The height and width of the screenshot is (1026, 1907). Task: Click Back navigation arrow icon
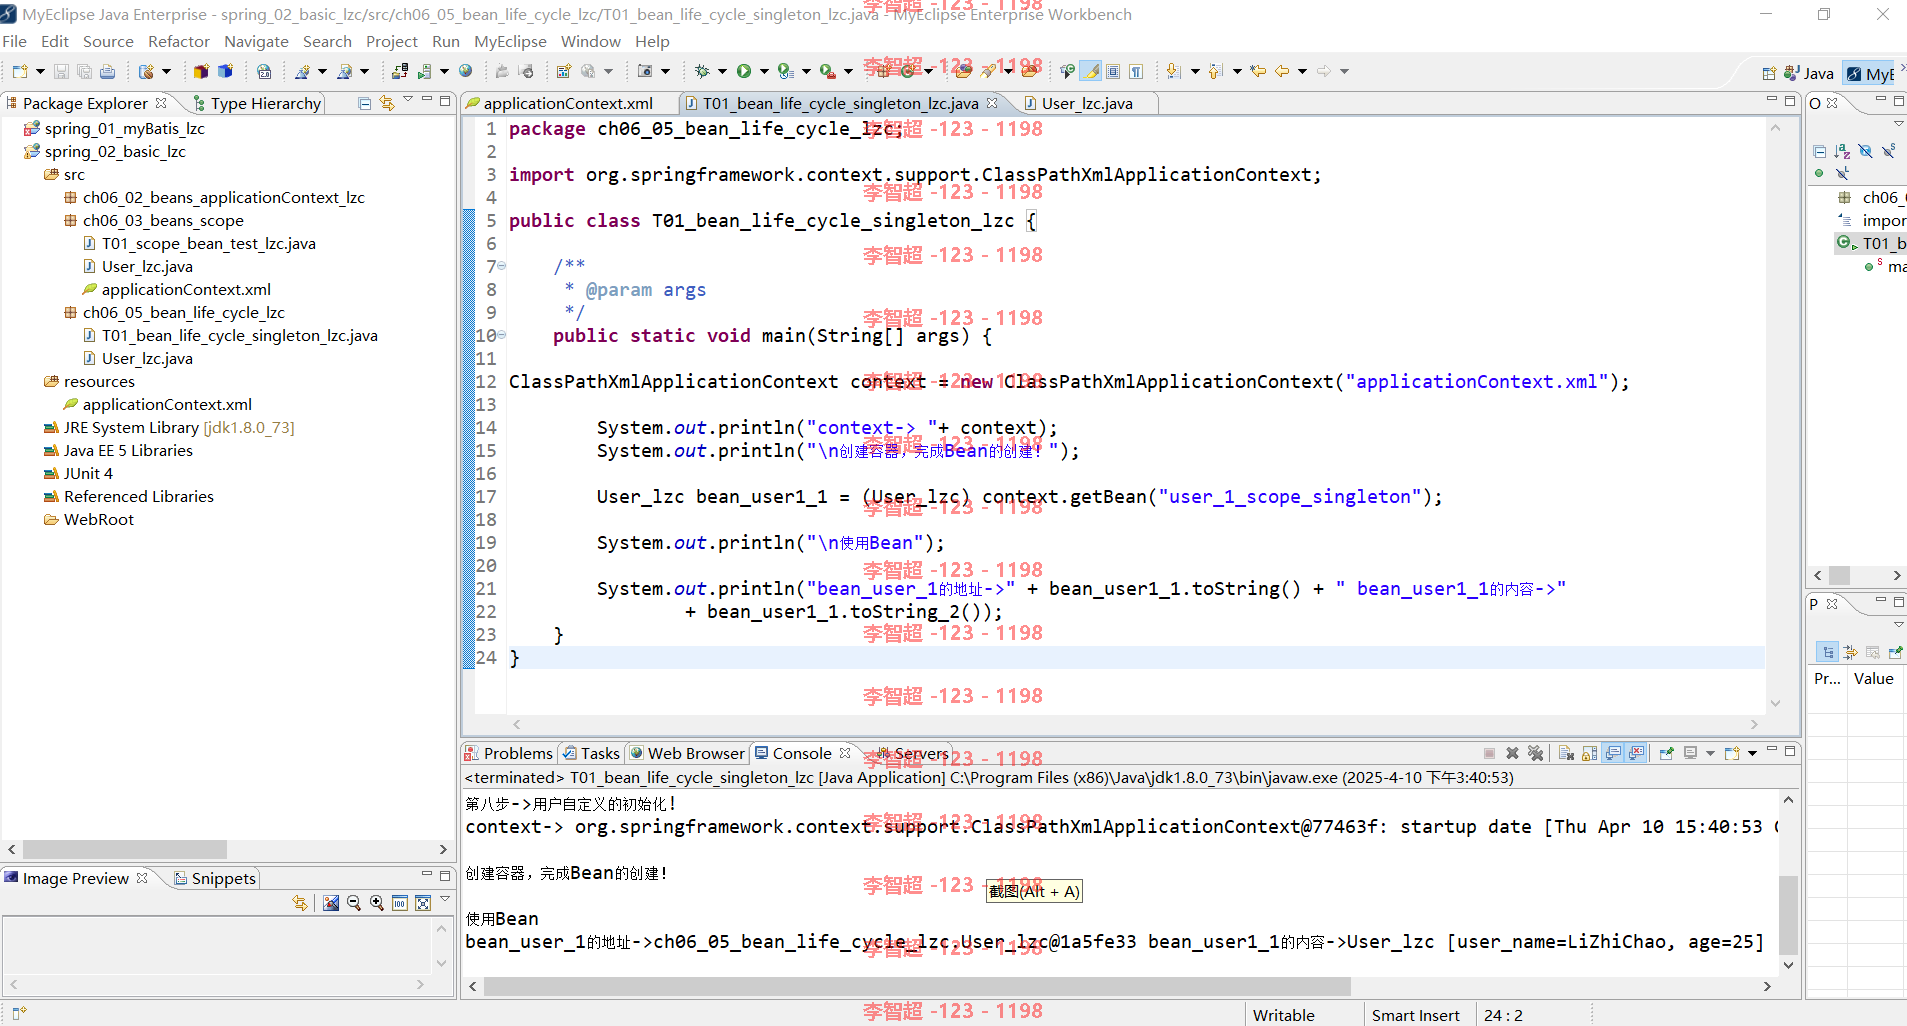pos(1282,71)
